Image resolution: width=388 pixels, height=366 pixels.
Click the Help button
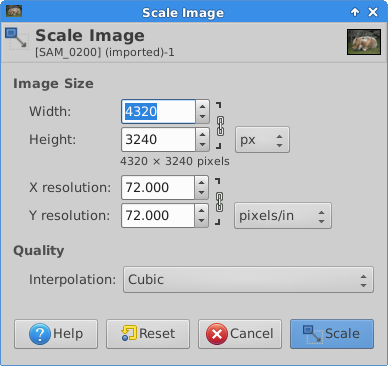pyautogui.click(x=56, y=334)
